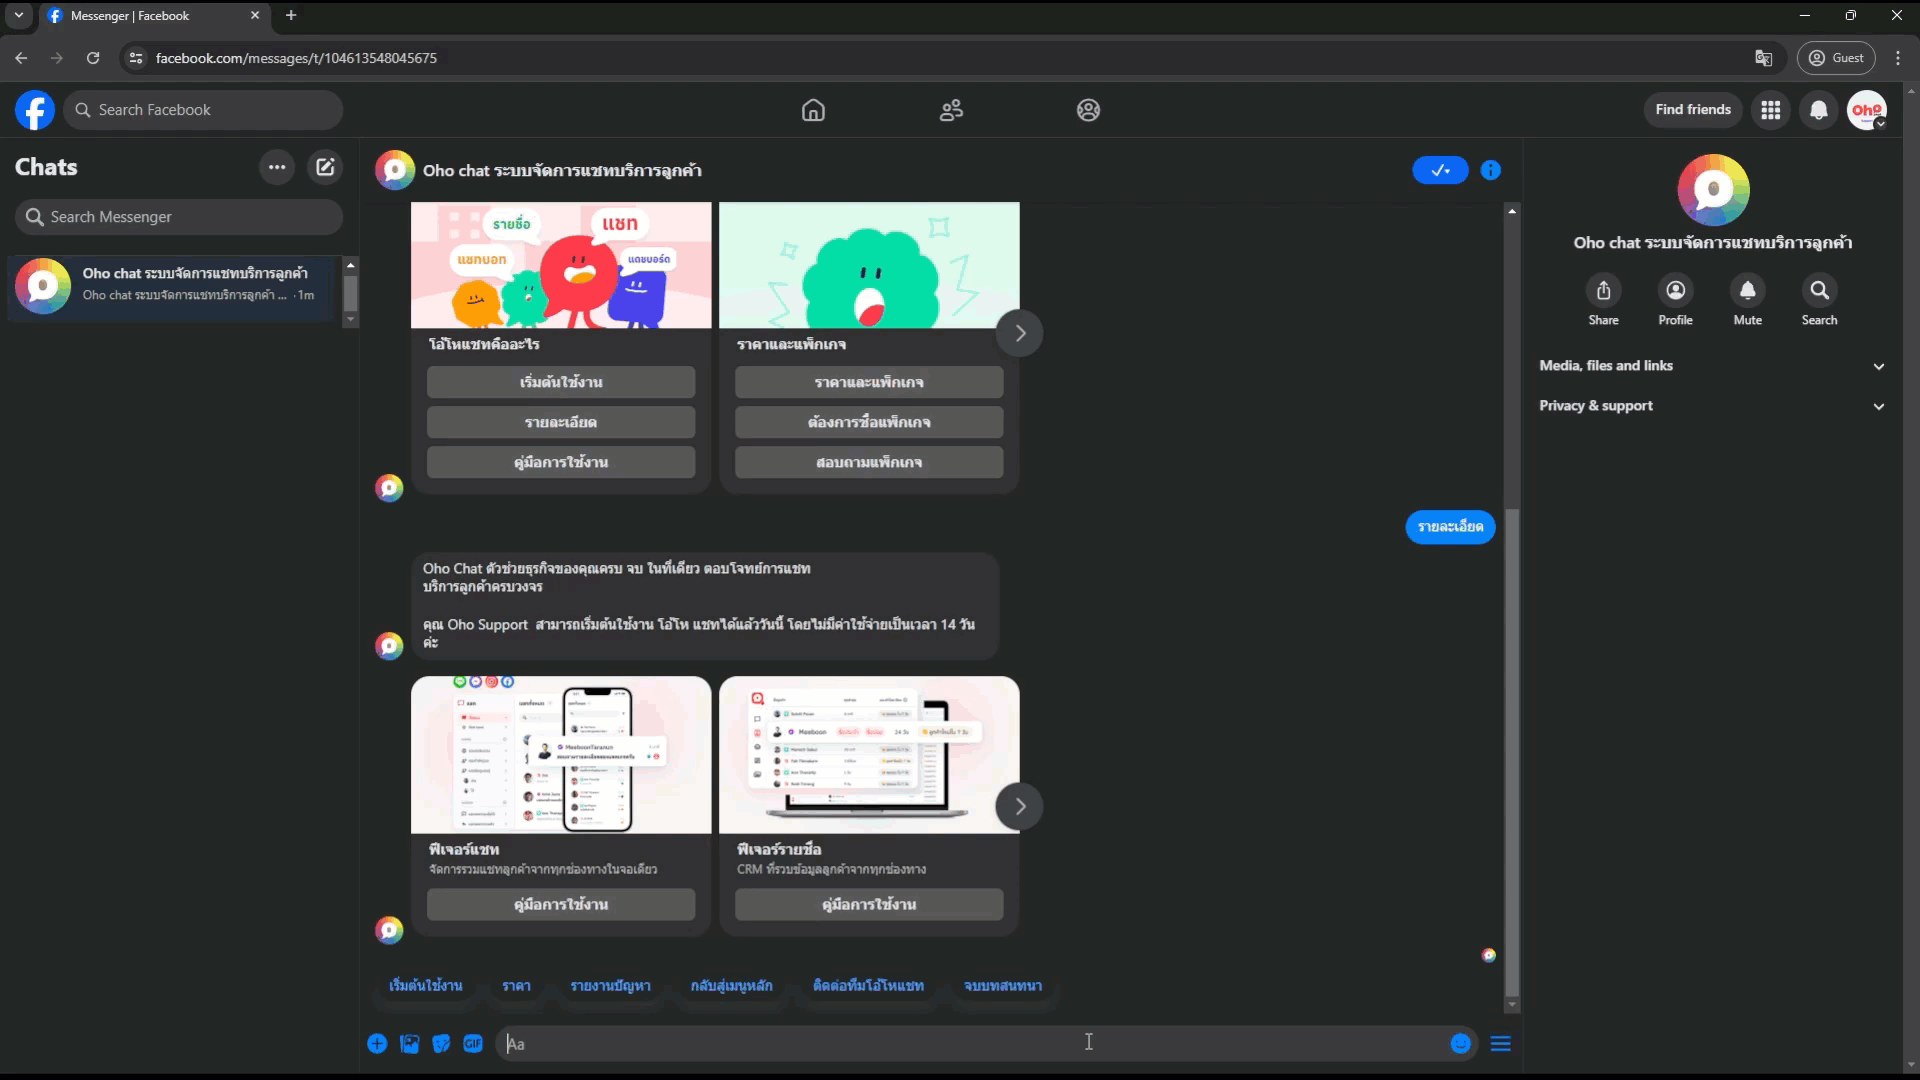
Task: Click the browser translate page icon
Action: pos(1763,58)
